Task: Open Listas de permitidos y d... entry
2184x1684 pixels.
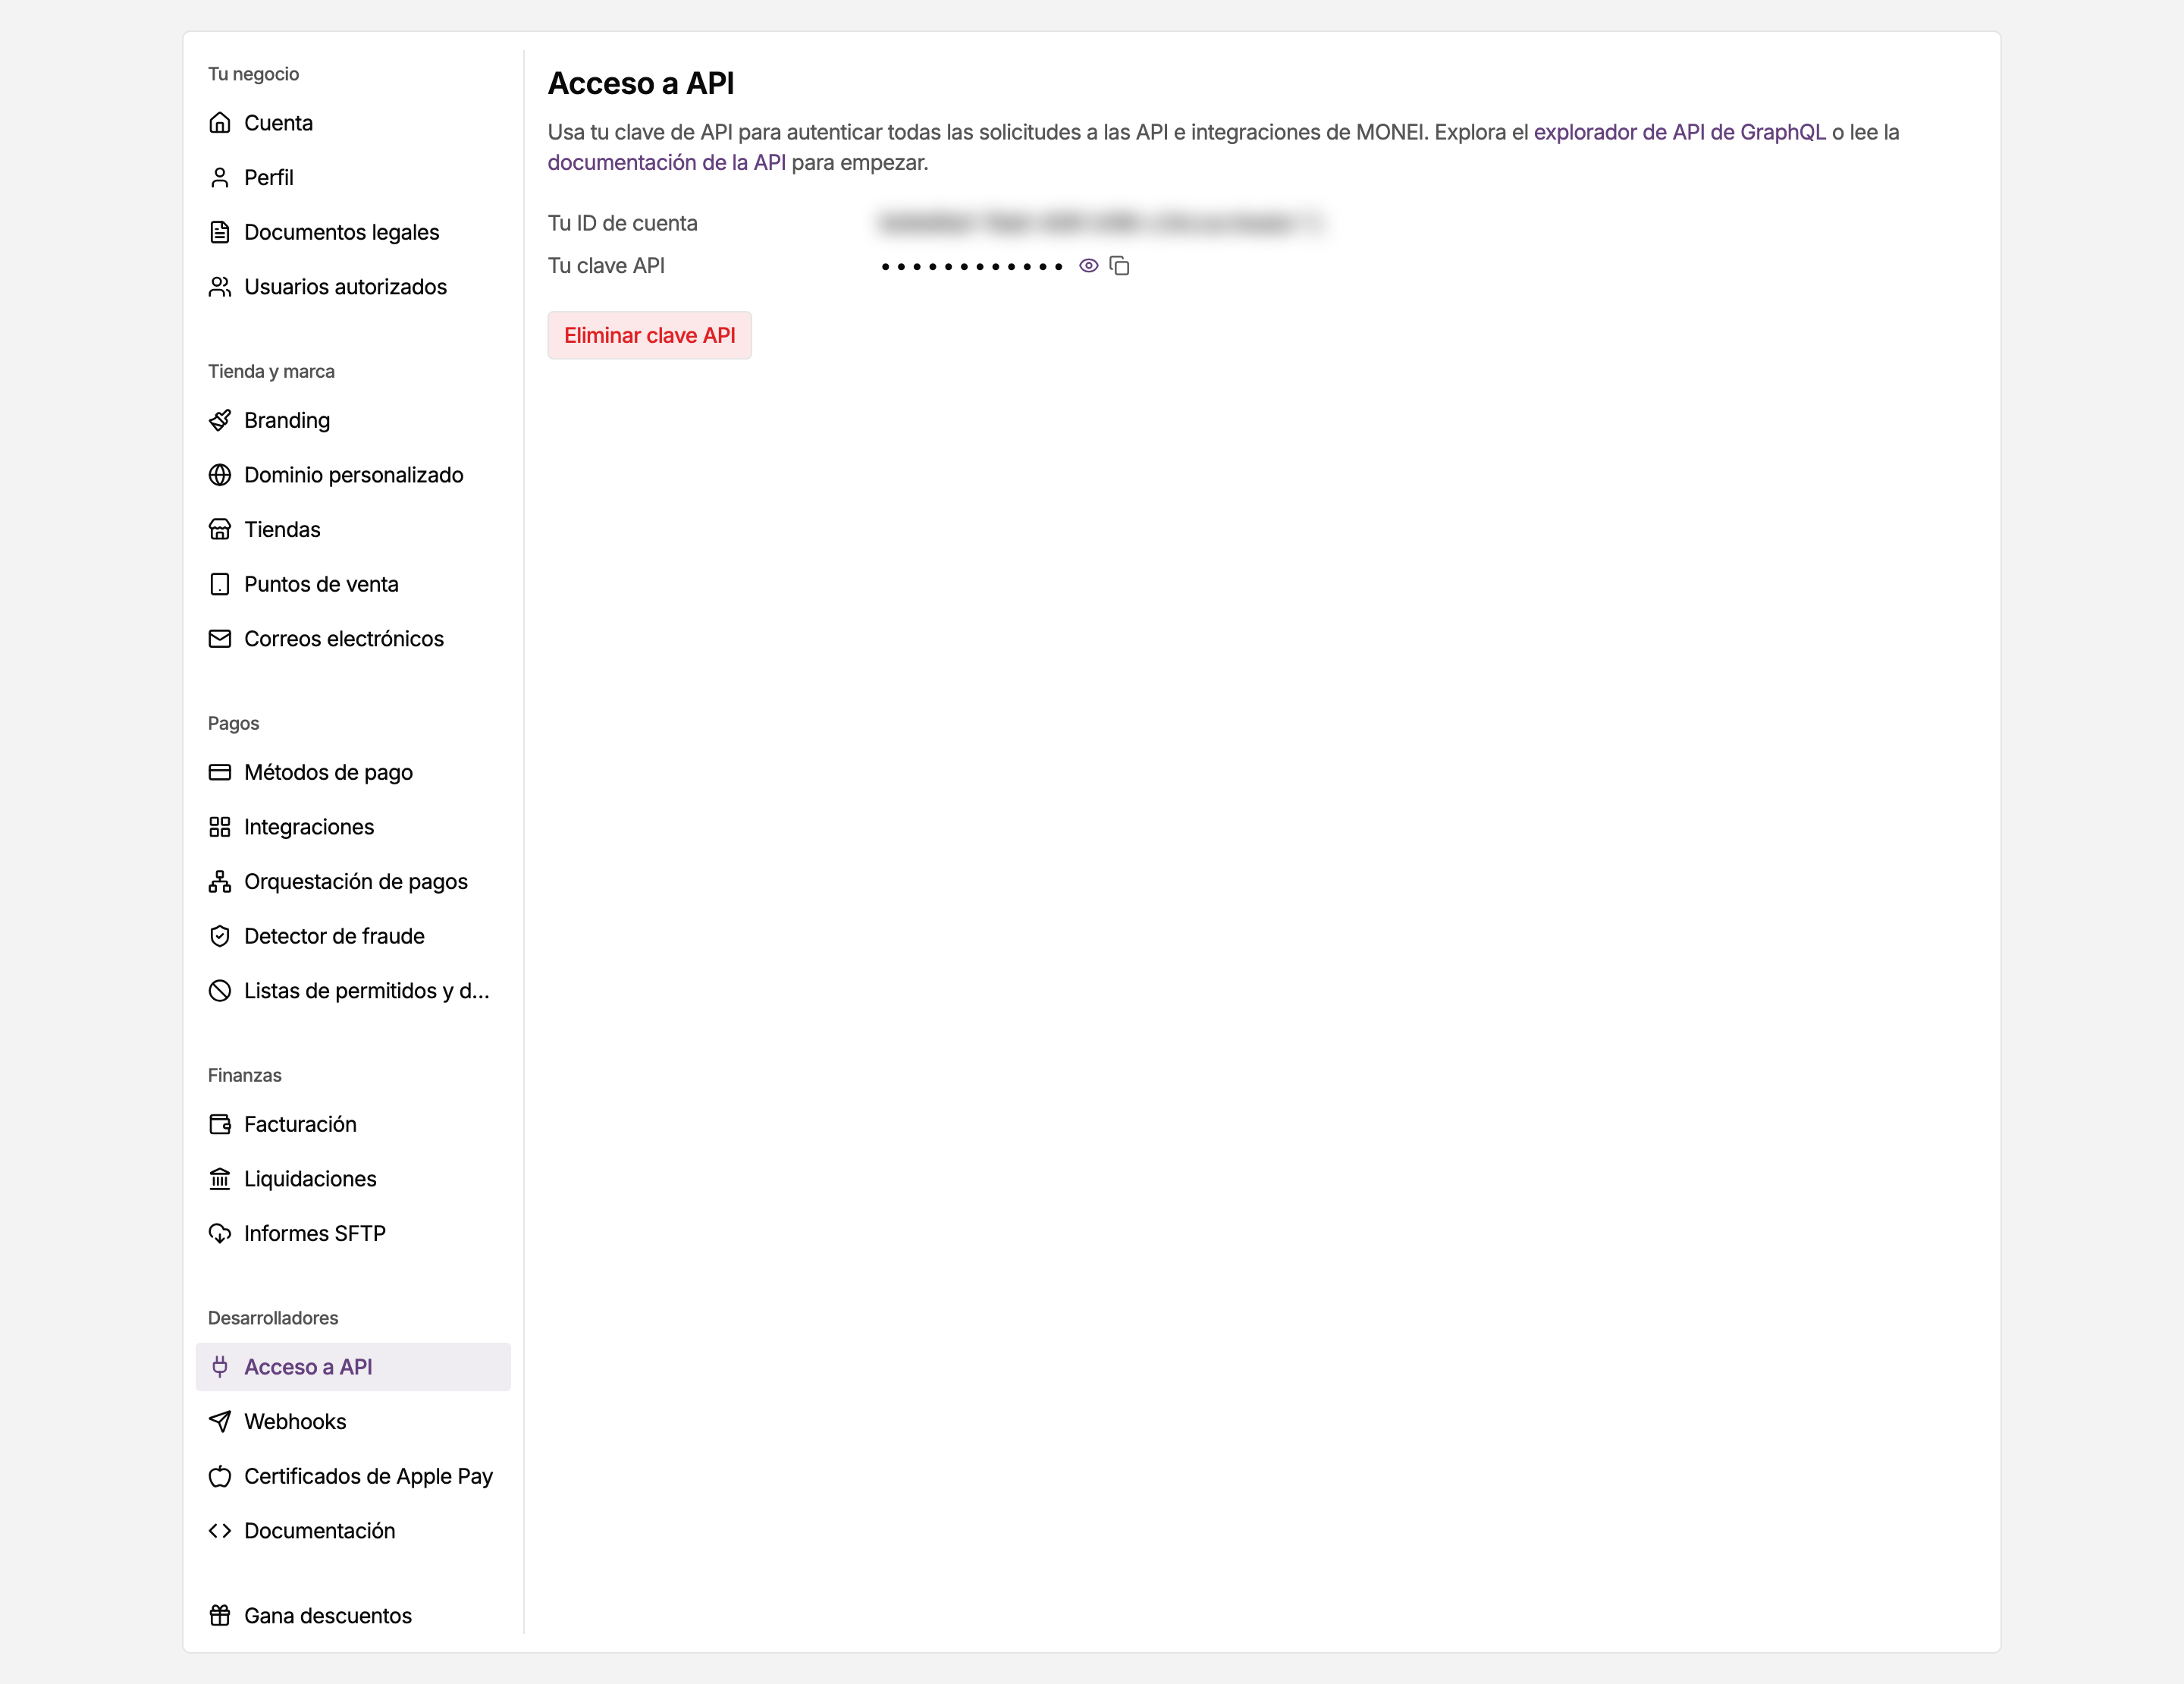Action: click(353, 991)
